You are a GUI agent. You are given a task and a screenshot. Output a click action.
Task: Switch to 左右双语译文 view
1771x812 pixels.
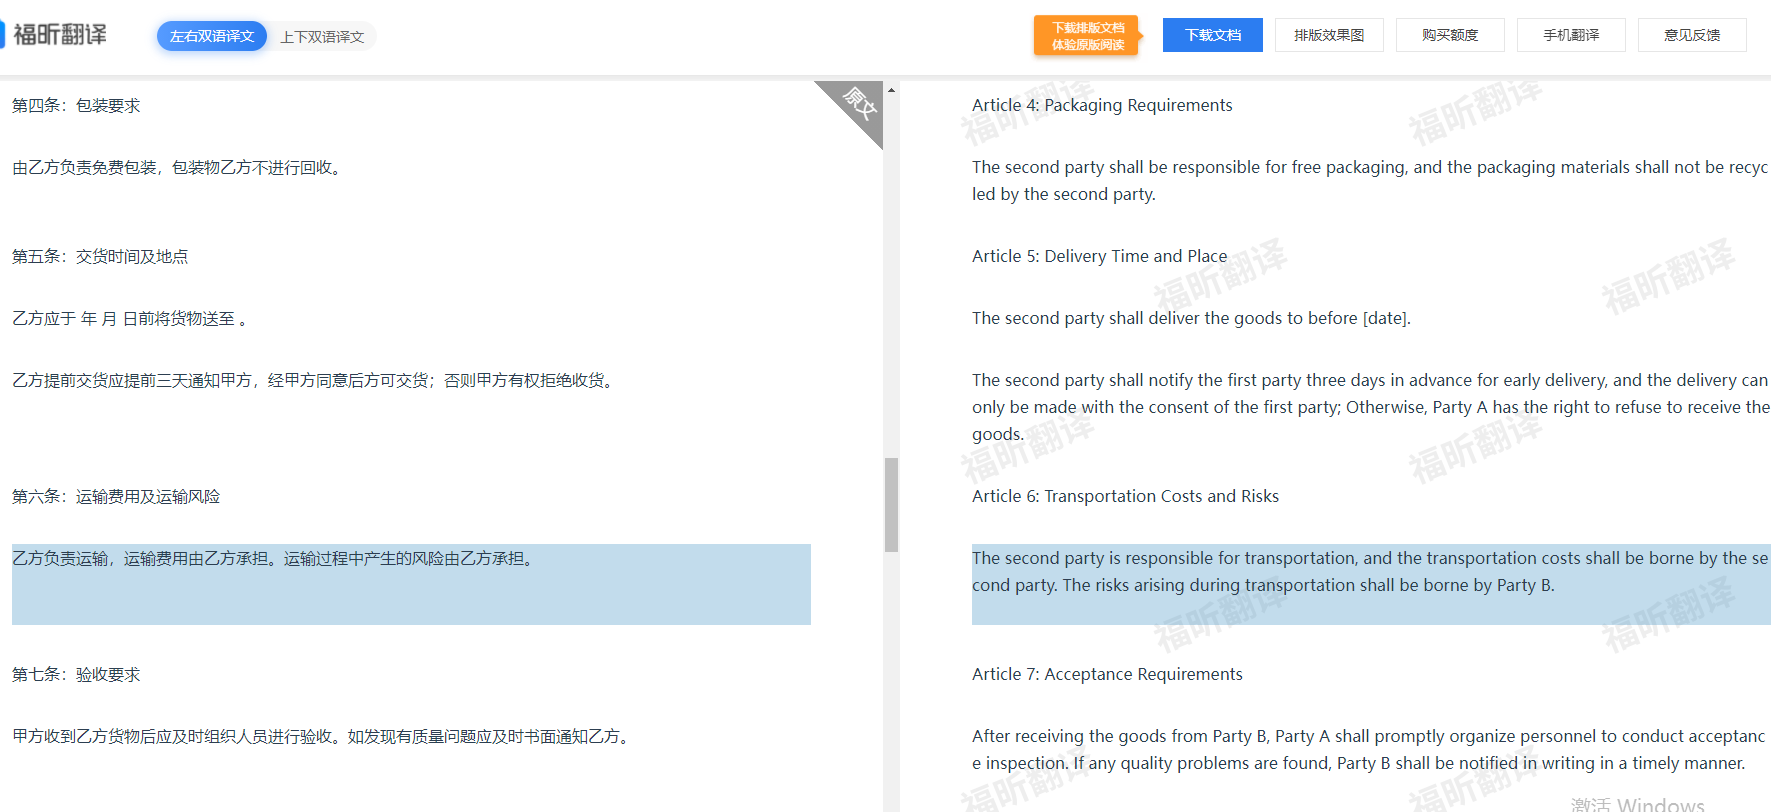(212, 36)
